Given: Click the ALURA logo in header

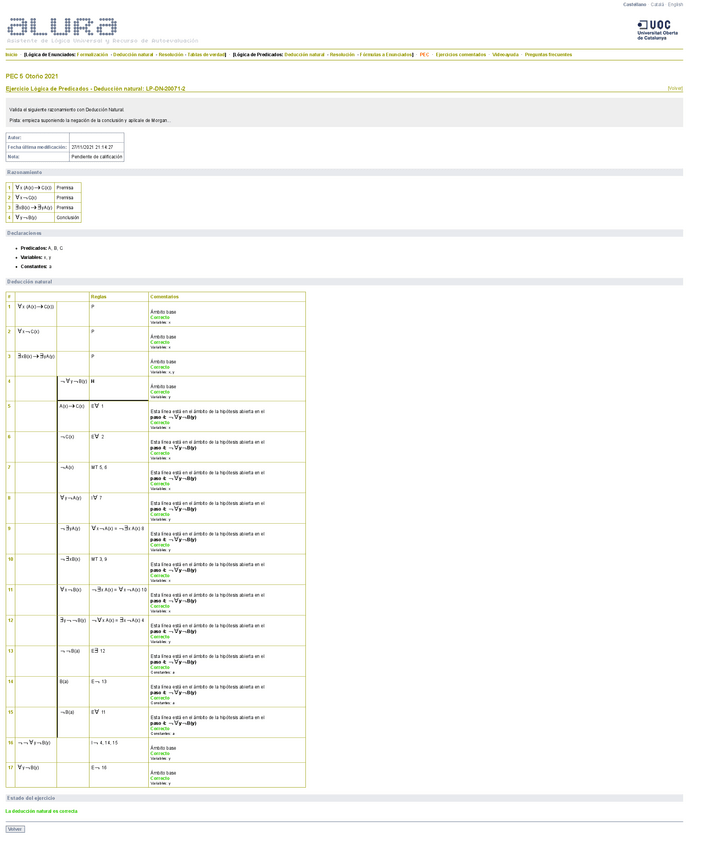Looking at the screenshot, I should (62, 27).
